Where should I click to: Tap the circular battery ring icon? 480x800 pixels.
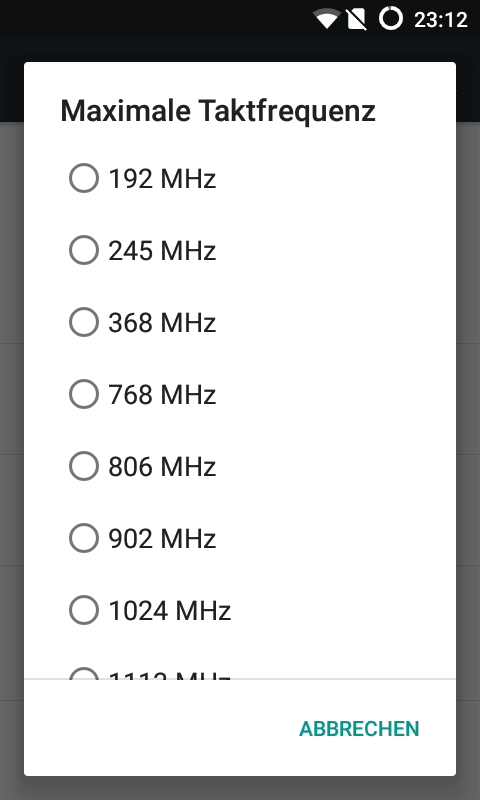[x=391, y=18]
